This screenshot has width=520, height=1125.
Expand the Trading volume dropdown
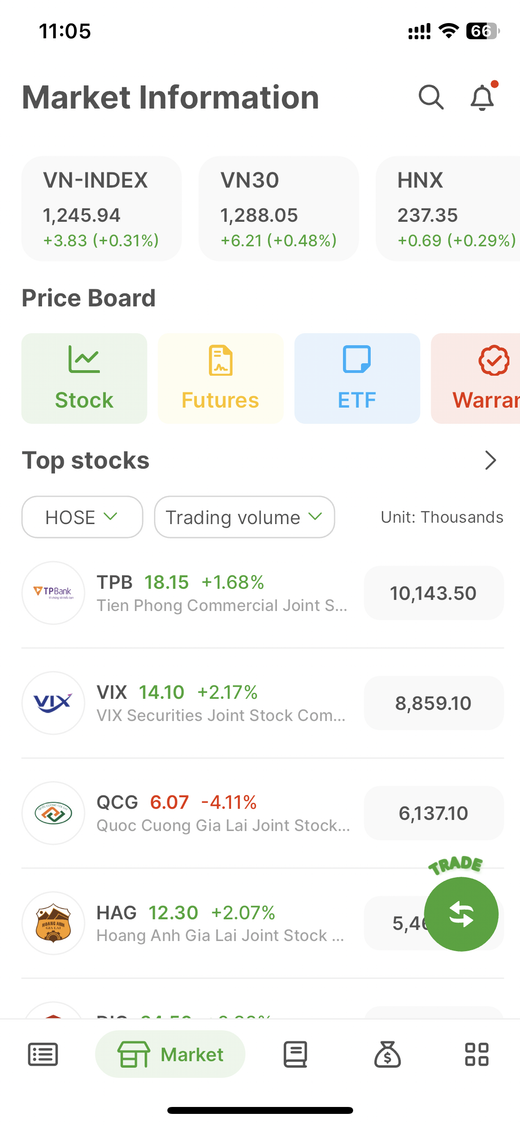point(245,517)
